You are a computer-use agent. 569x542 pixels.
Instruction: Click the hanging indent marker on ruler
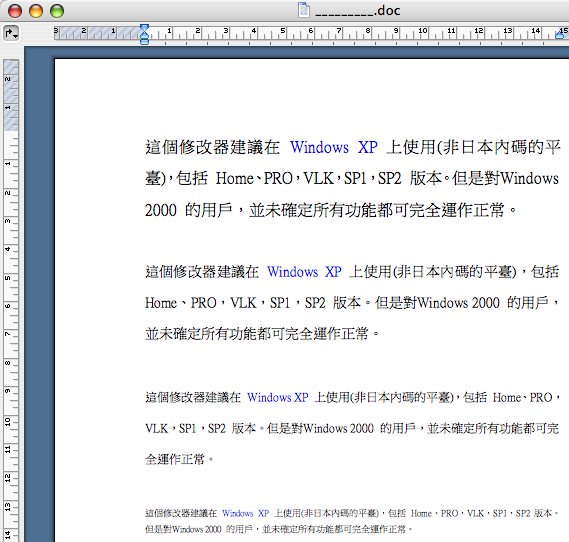(144, 35)
